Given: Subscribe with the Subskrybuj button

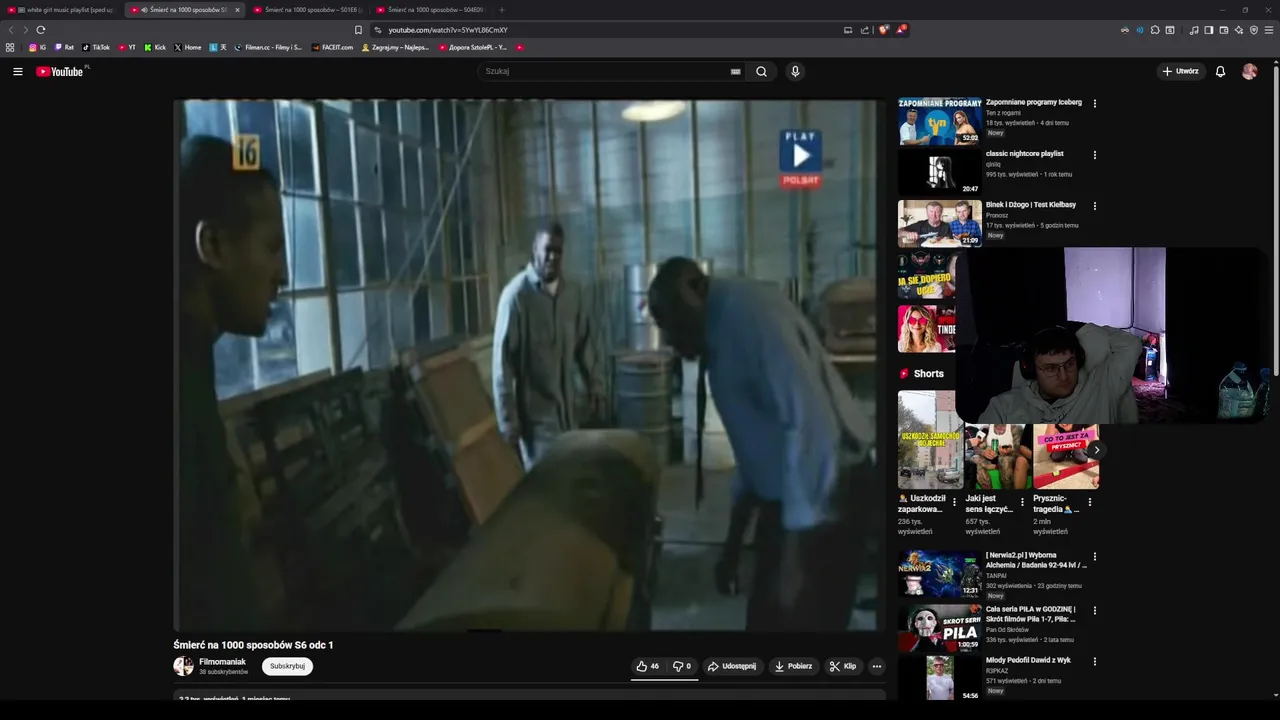Looking at the screenshot, I should click(x=287, y=666).
